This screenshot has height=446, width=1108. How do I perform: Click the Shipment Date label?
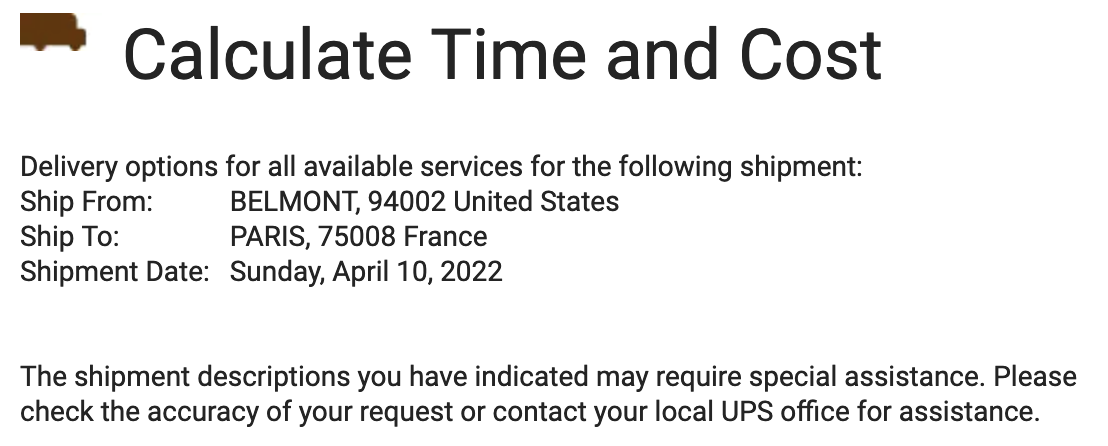(114, 271)
